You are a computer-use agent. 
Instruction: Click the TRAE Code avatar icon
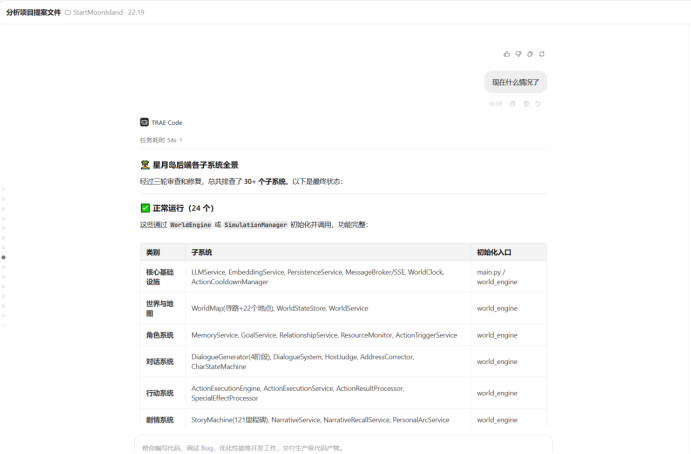tap(144, 122)
